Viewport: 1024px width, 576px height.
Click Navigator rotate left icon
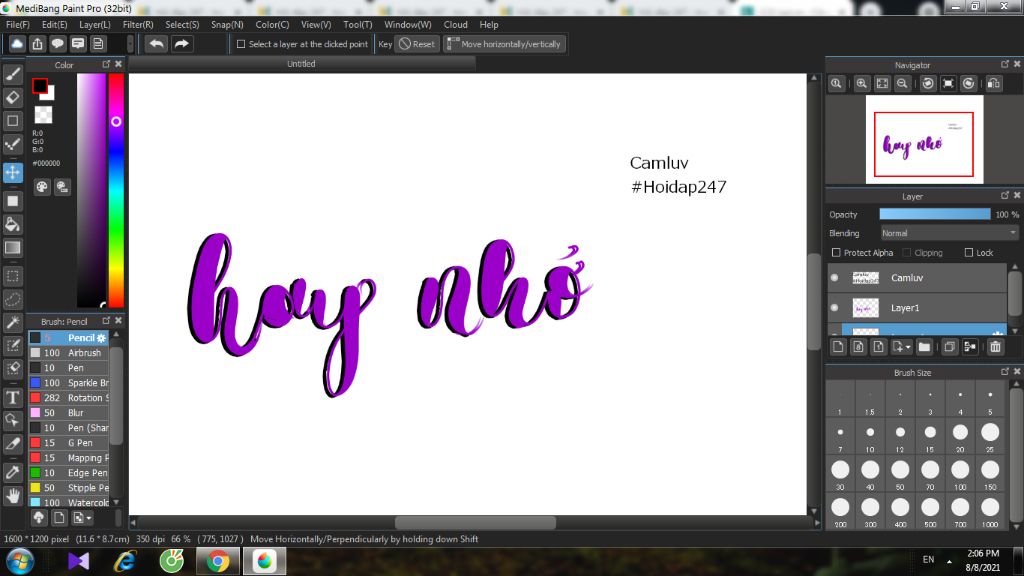[x=928, y=84]
